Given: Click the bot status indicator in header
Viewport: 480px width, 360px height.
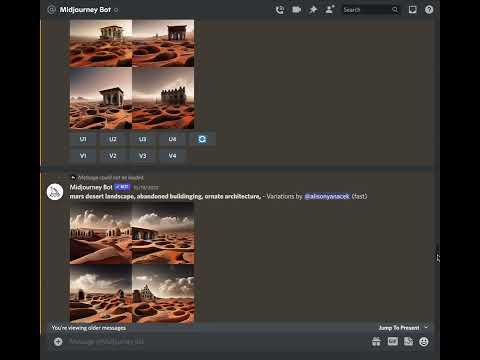Looking at the screenshot, I should [116, 10].
